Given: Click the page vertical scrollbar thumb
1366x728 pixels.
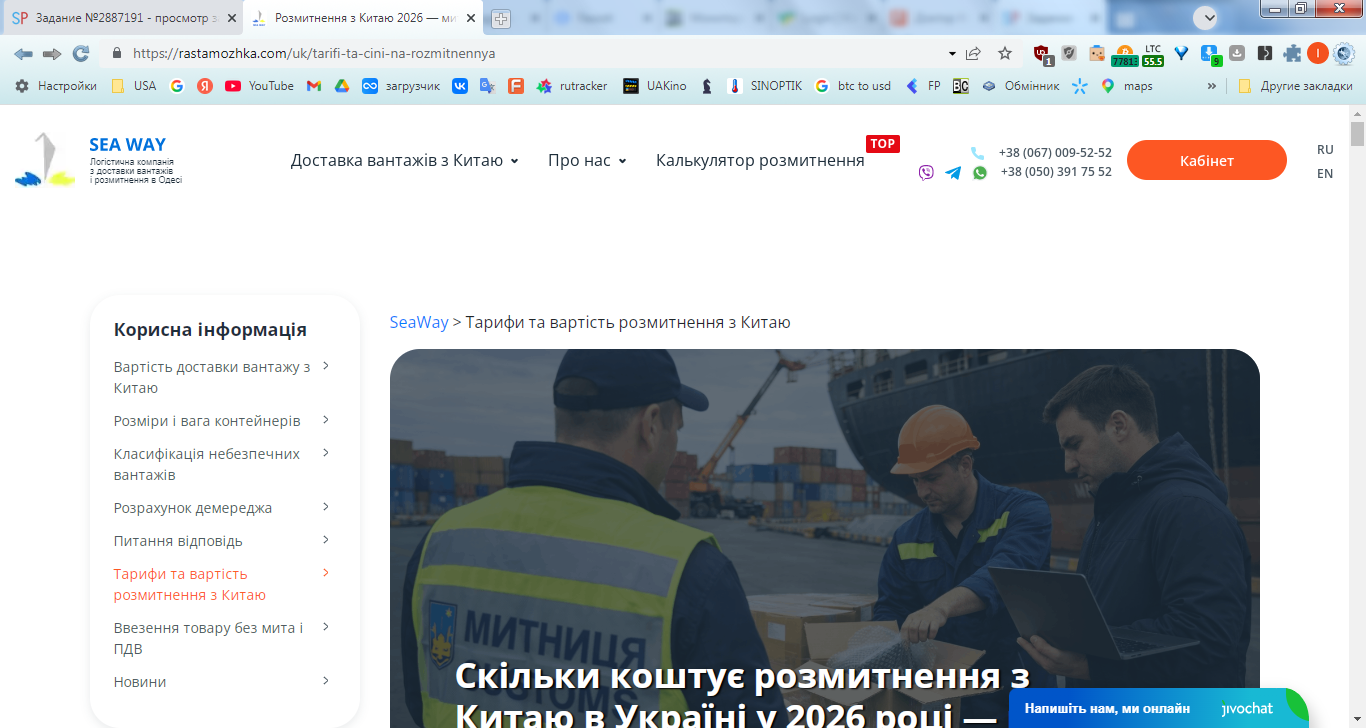Looking at the screenshot, I should point(1357,134).
